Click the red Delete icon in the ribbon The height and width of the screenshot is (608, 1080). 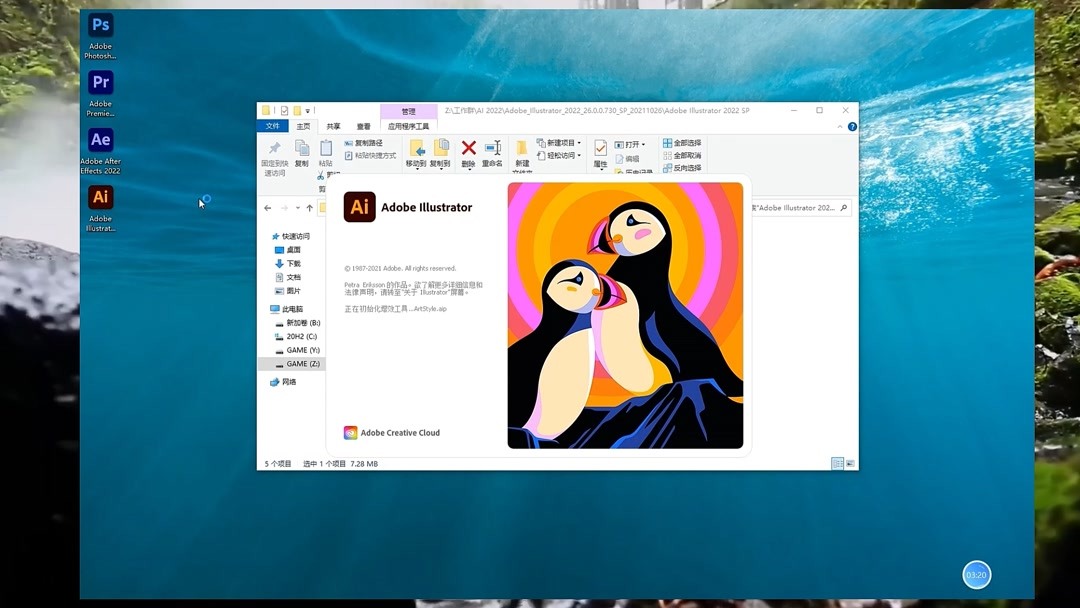click(x=467, y=150)
